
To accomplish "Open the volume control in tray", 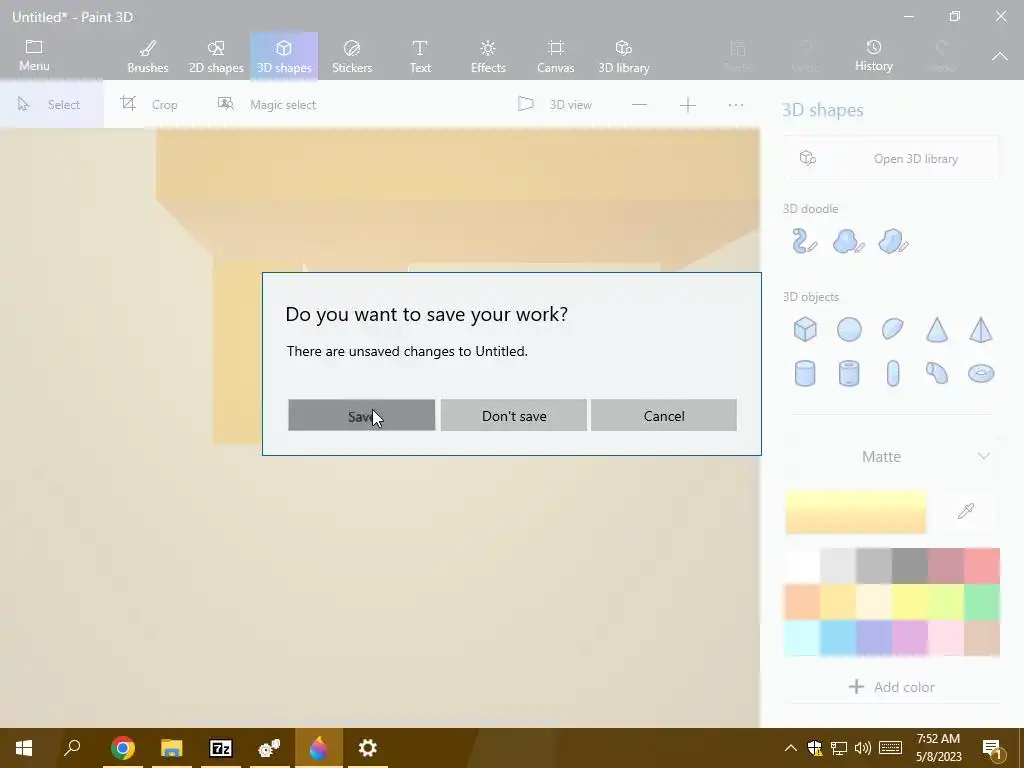I will [x=863, y=748].
